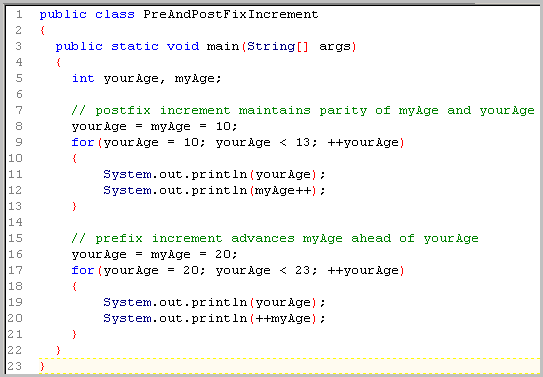Click line number 20 in the gutter

pos(15,318)
